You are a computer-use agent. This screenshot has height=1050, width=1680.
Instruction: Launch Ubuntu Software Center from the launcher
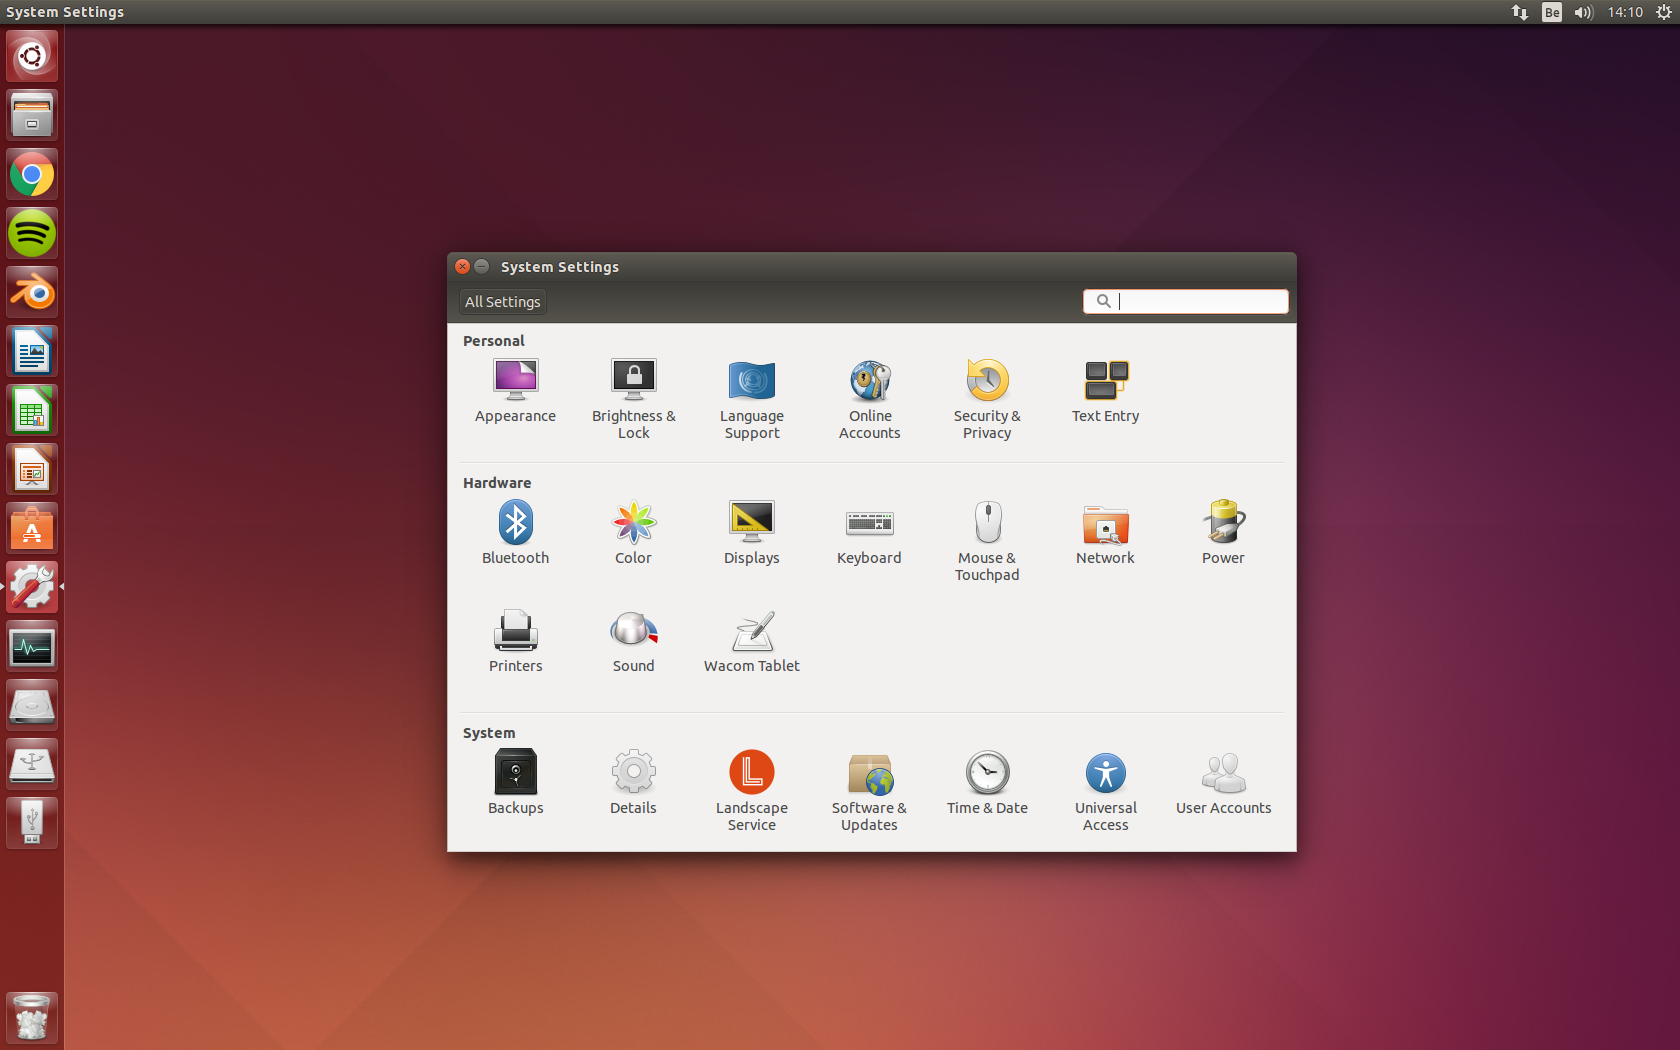click(32, 528)
